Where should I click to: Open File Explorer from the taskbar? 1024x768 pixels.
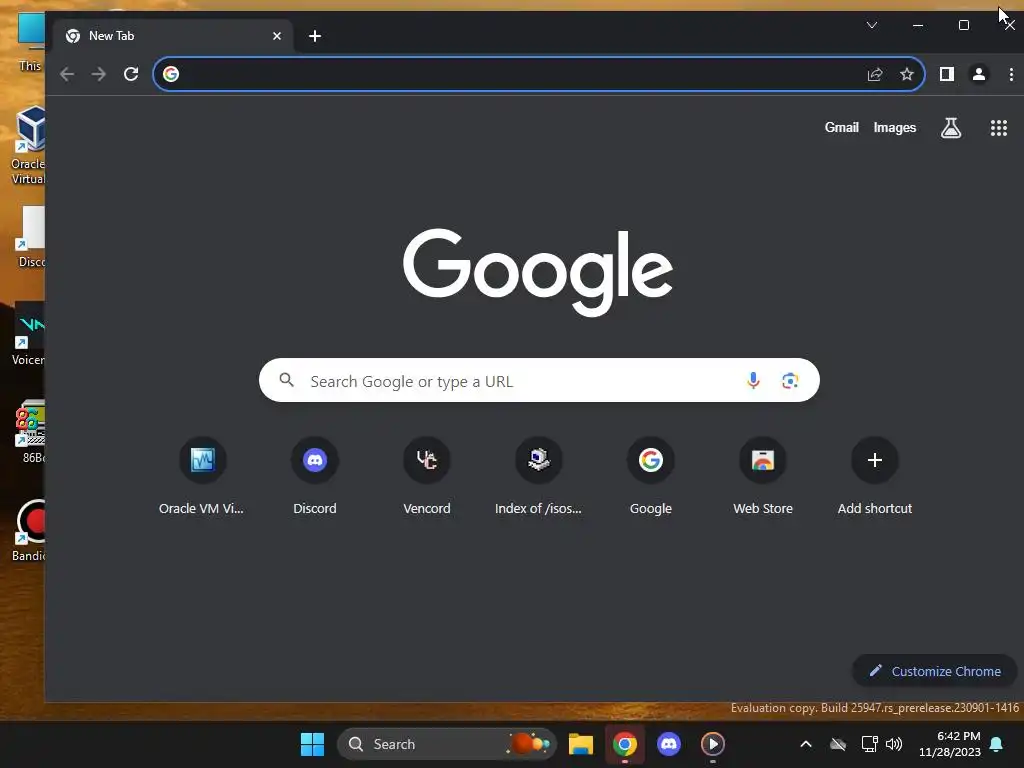click(x=581, y=744)
